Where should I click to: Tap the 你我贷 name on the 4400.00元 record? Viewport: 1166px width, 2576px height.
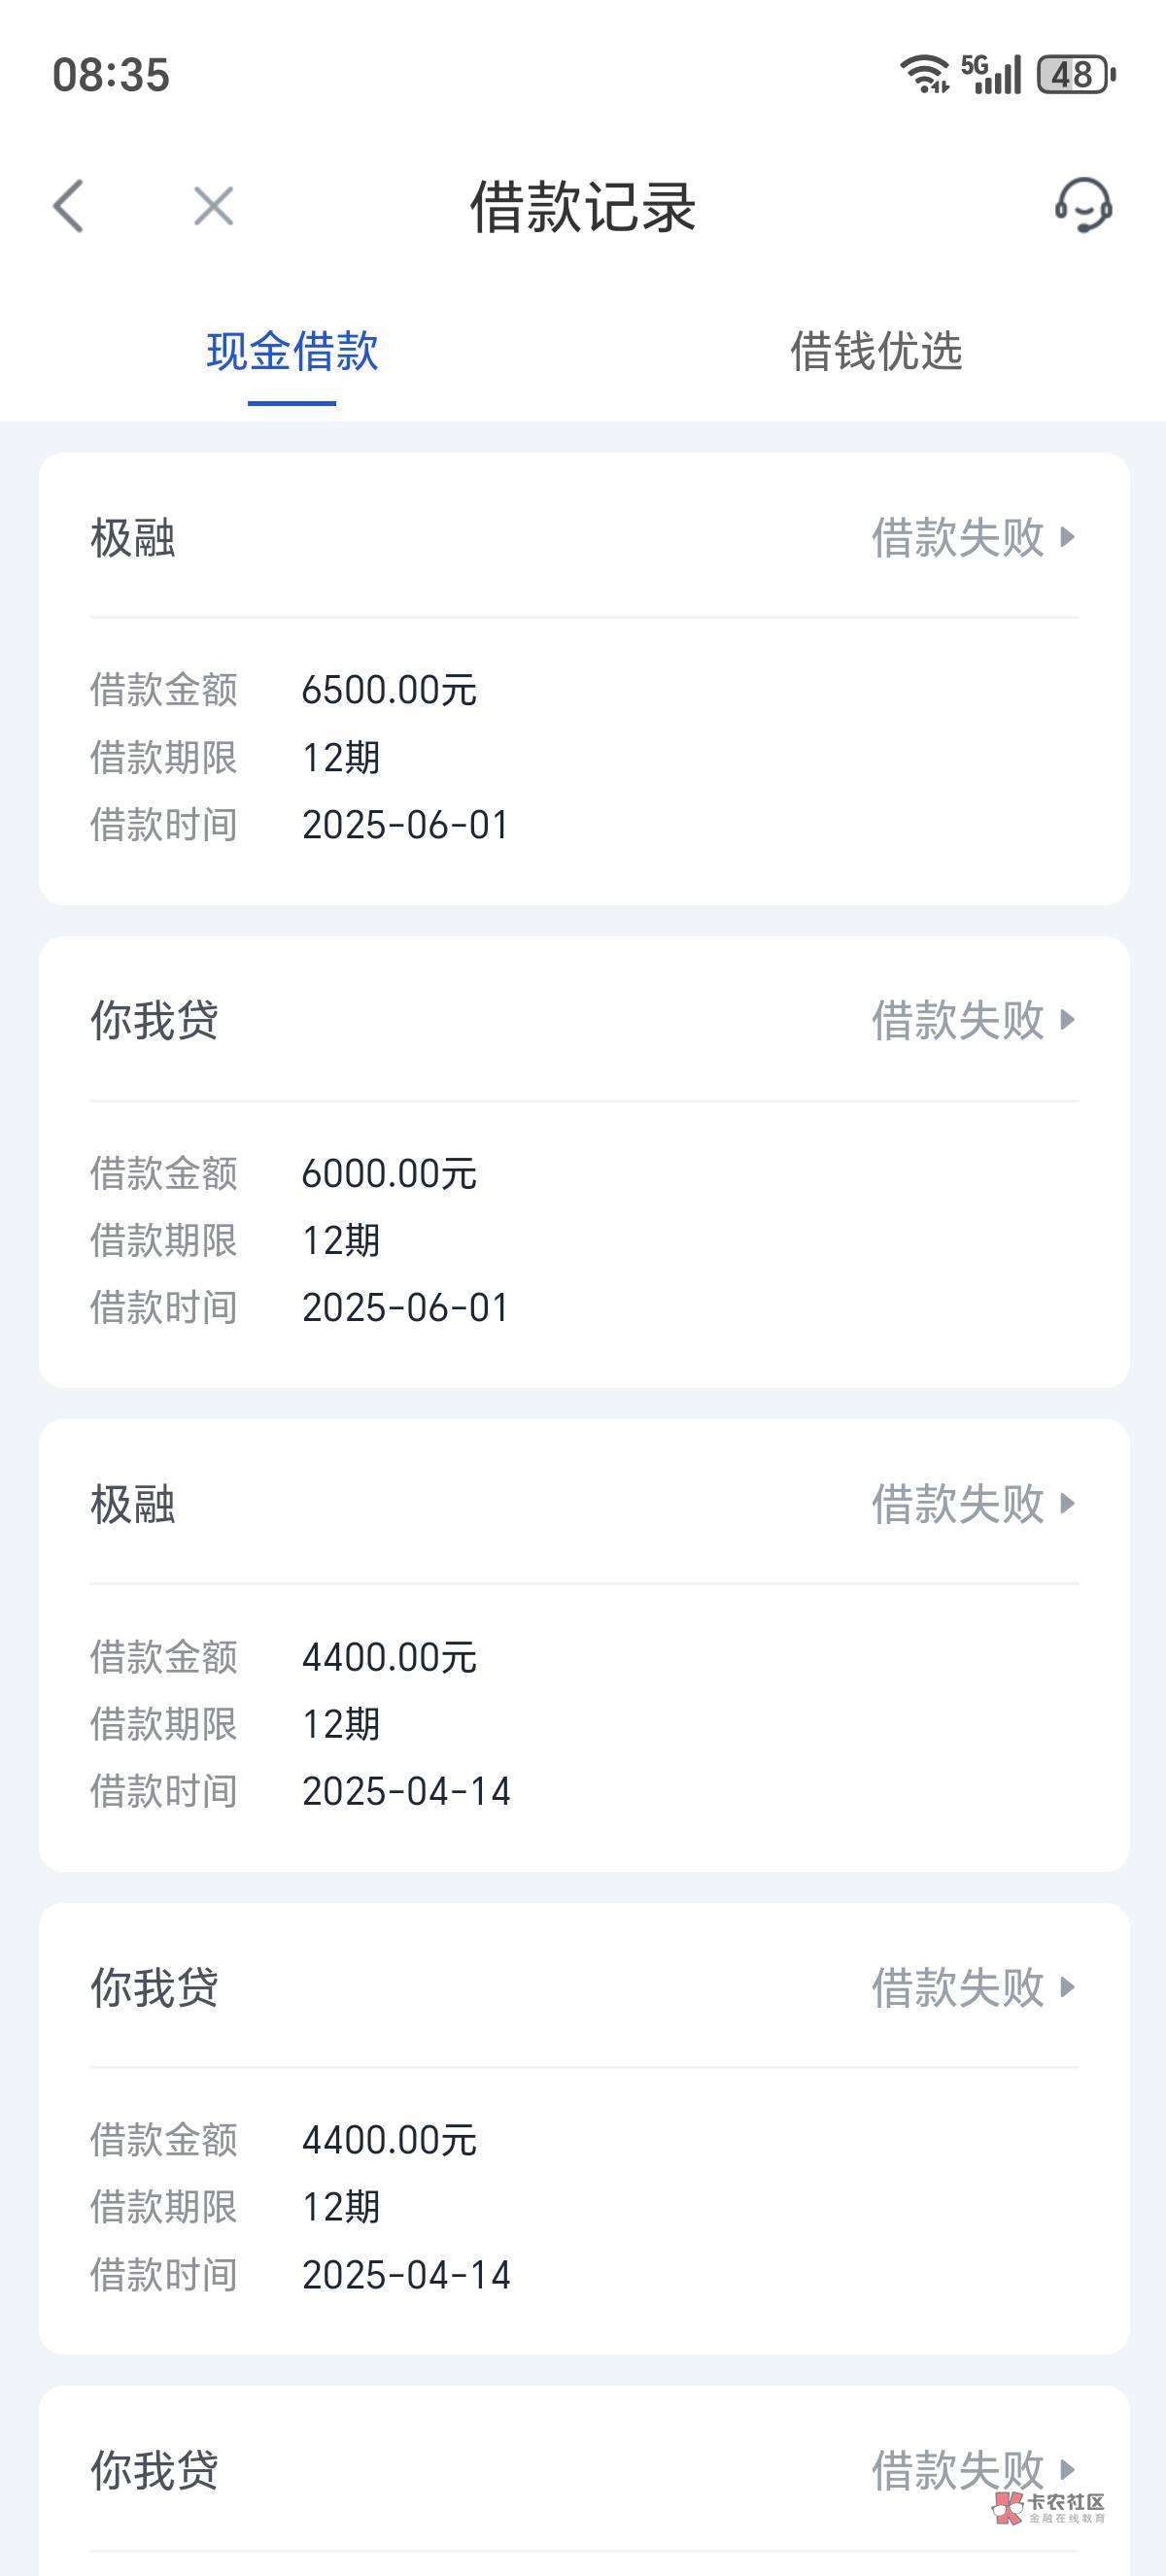155,1987
